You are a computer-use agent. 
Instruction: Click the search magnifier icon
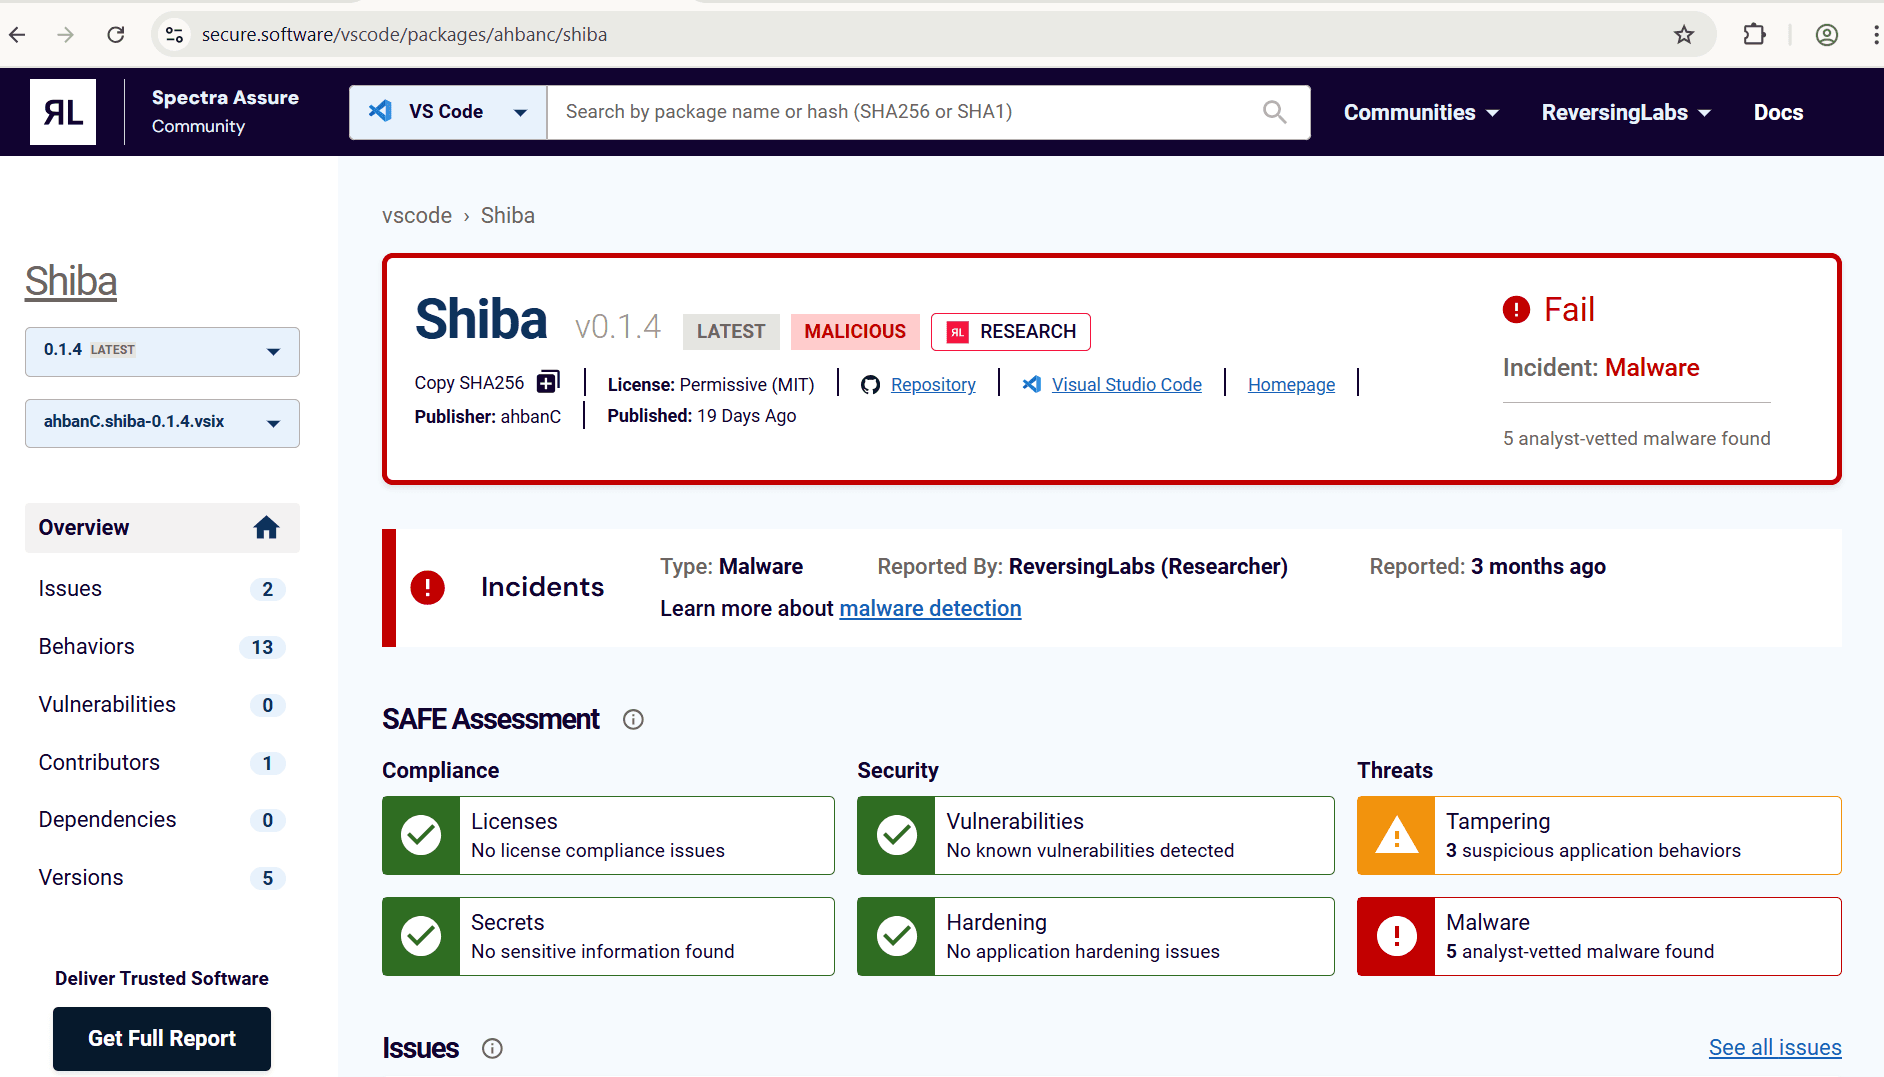click(1273, 111)
